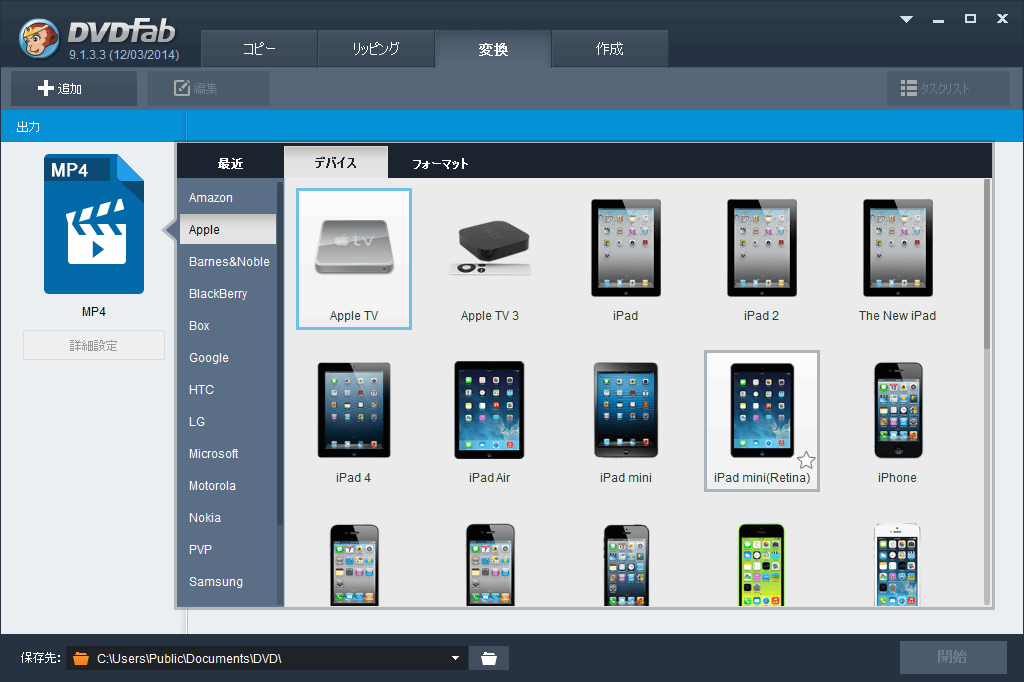Switch to the フォーマット profile tab
The height and width of the screenshot is (682, 1024).
click(440, 163)
